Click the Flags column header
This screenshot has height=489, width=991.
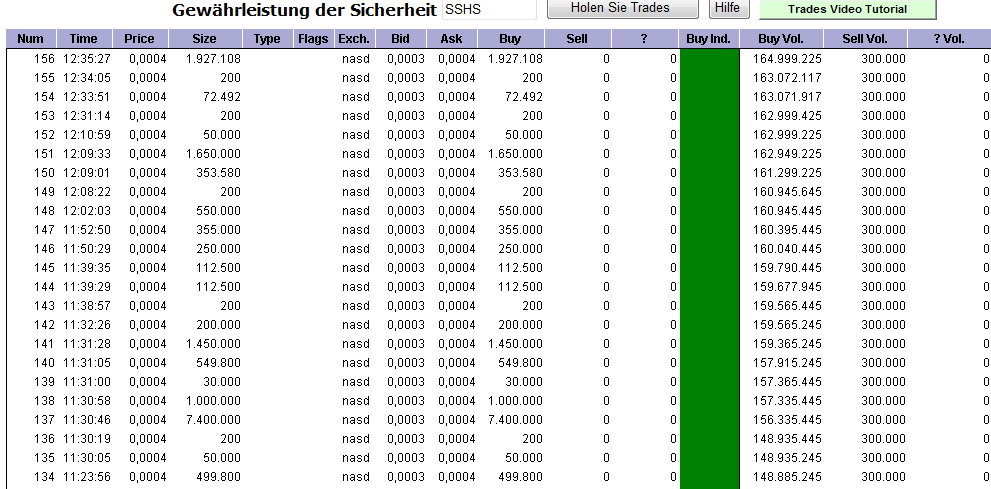[313, 39]
